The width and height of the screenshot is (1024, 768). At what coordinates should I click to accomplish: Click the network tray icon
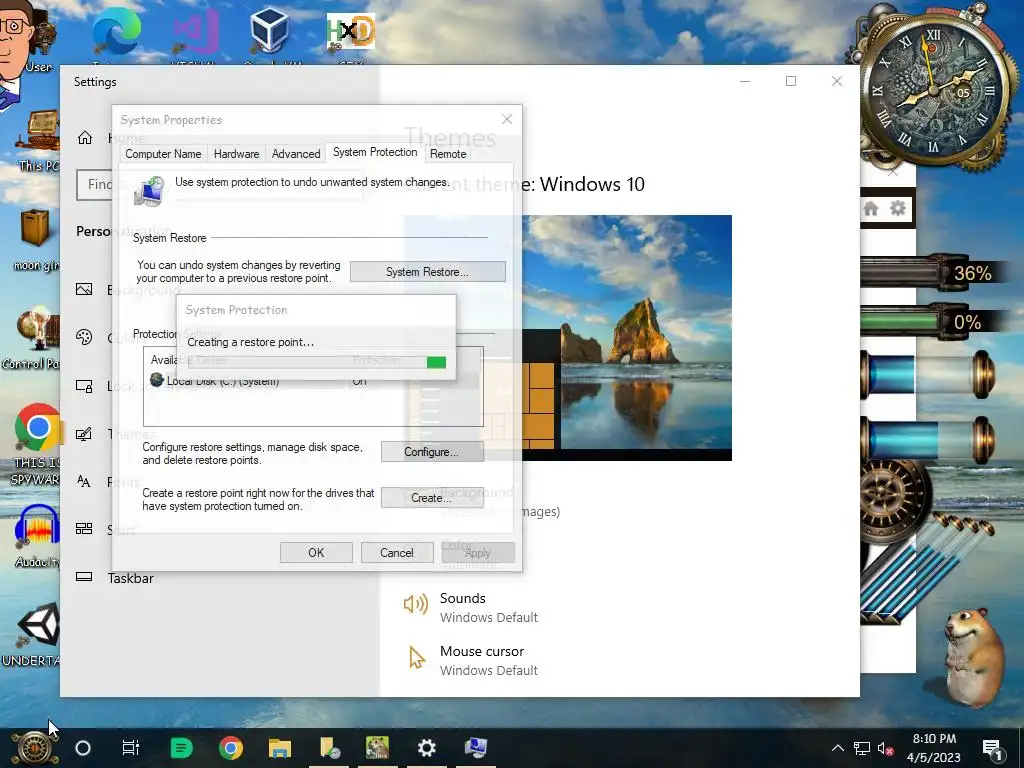[862, 748]
